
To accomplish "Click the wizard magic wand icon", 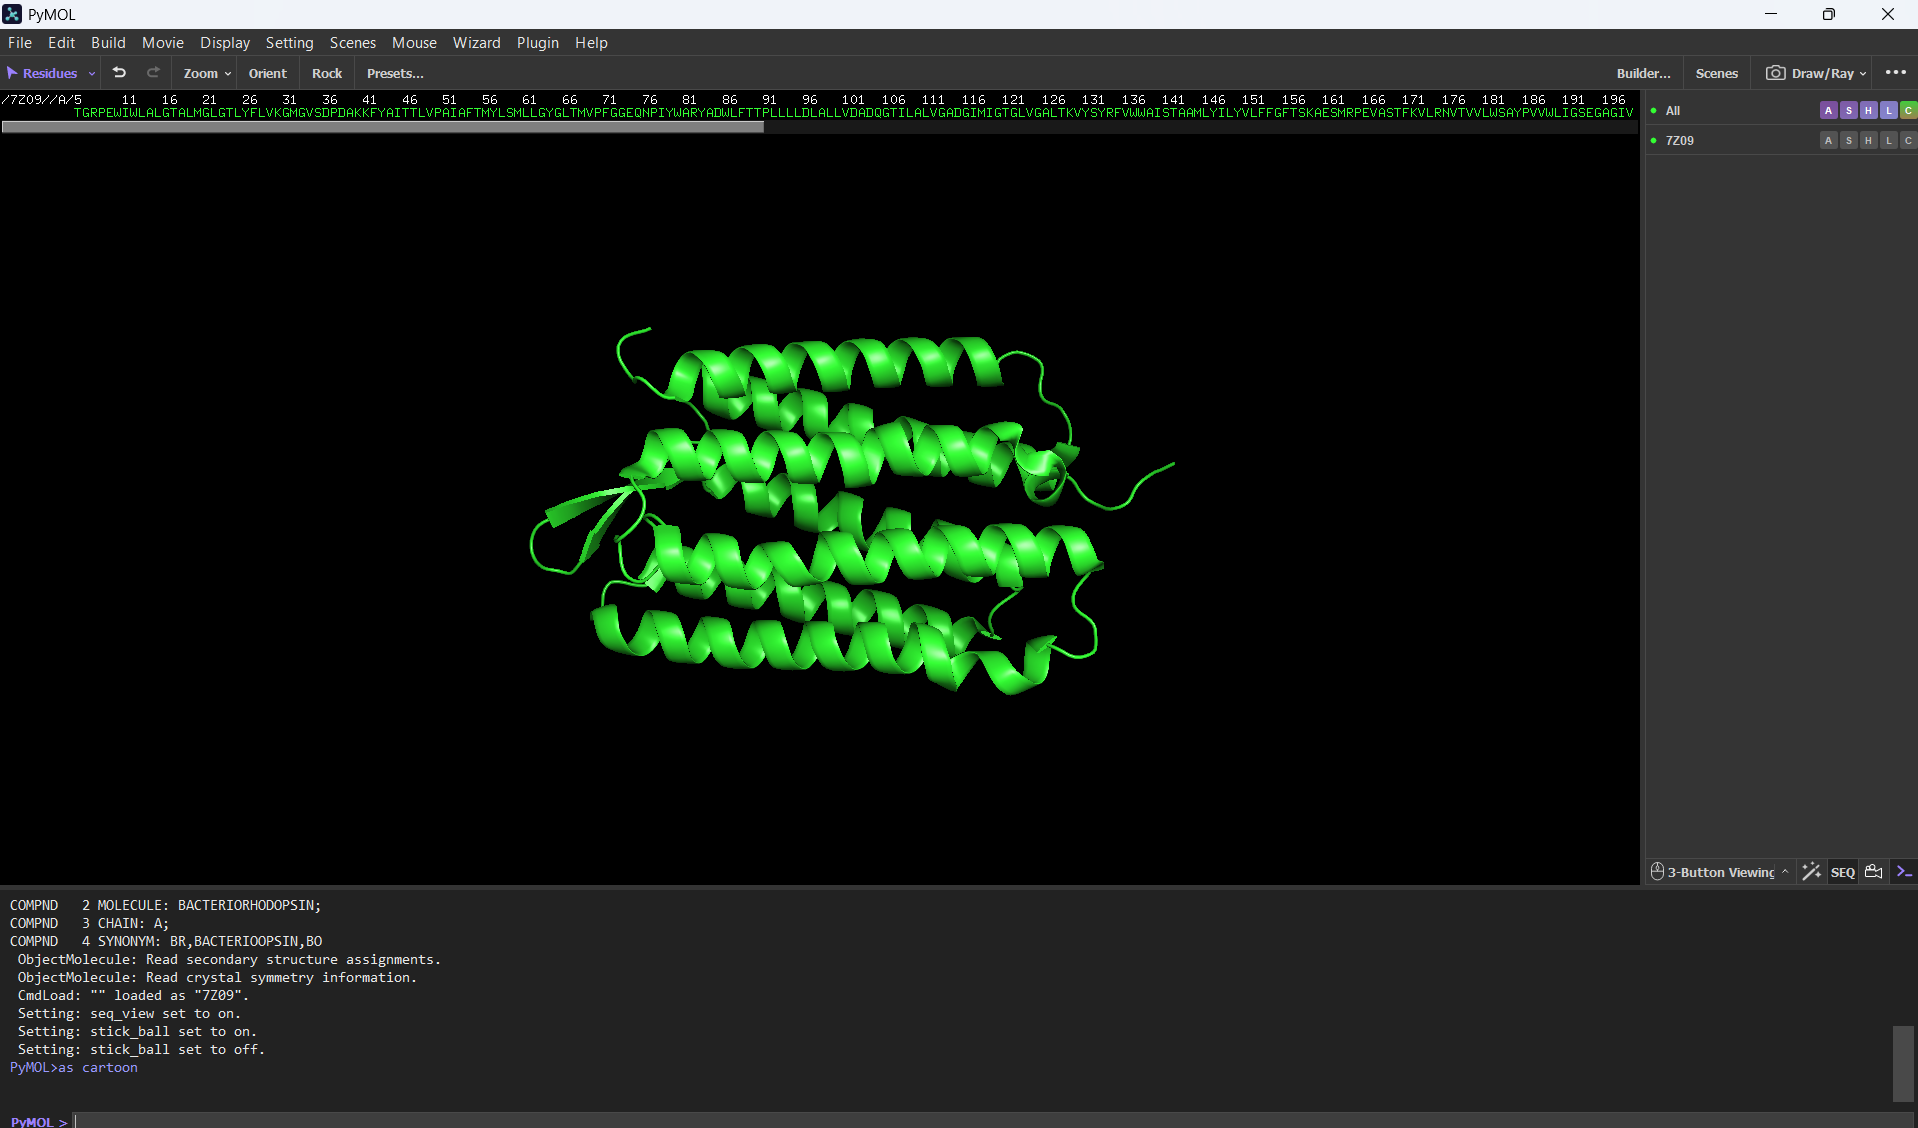I will coord(1811,872).
